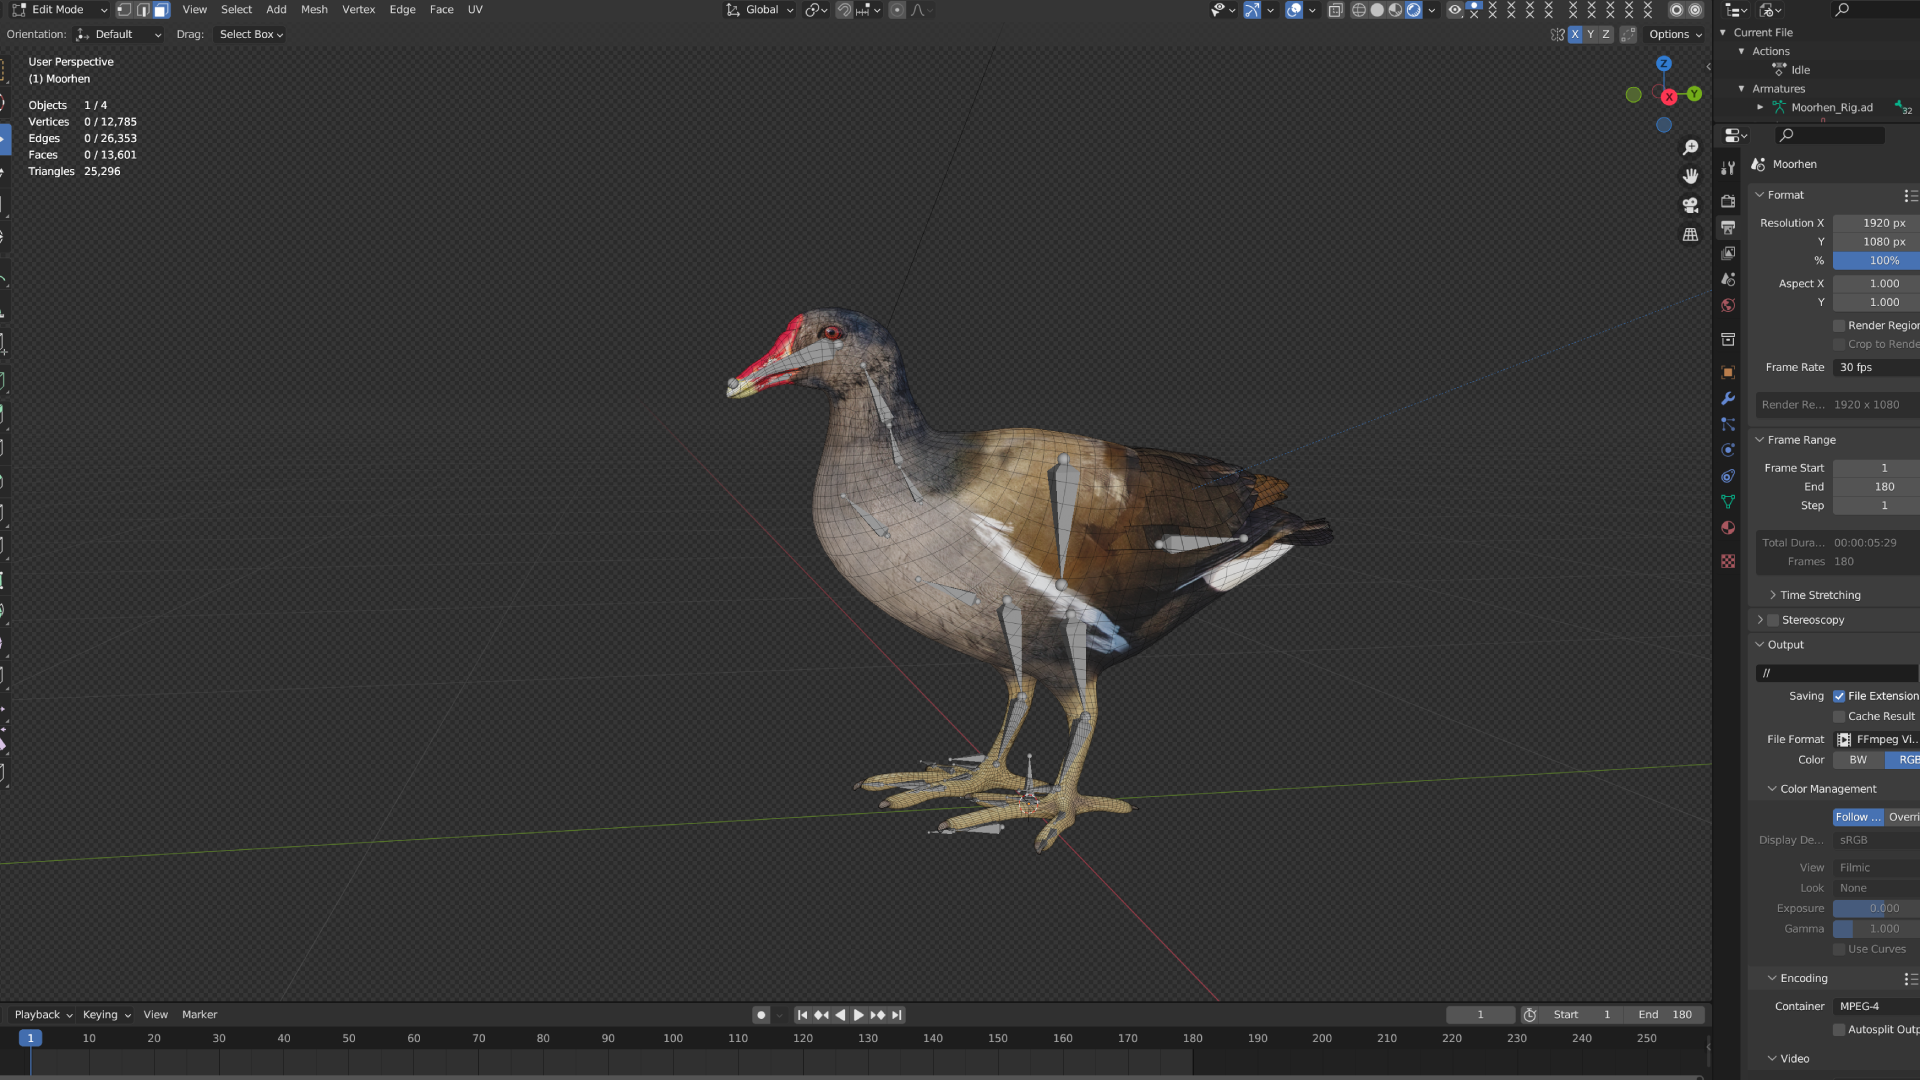Toggle camera view icon in viewport
The image size is (1920, 1080).
coord(1690,205)
